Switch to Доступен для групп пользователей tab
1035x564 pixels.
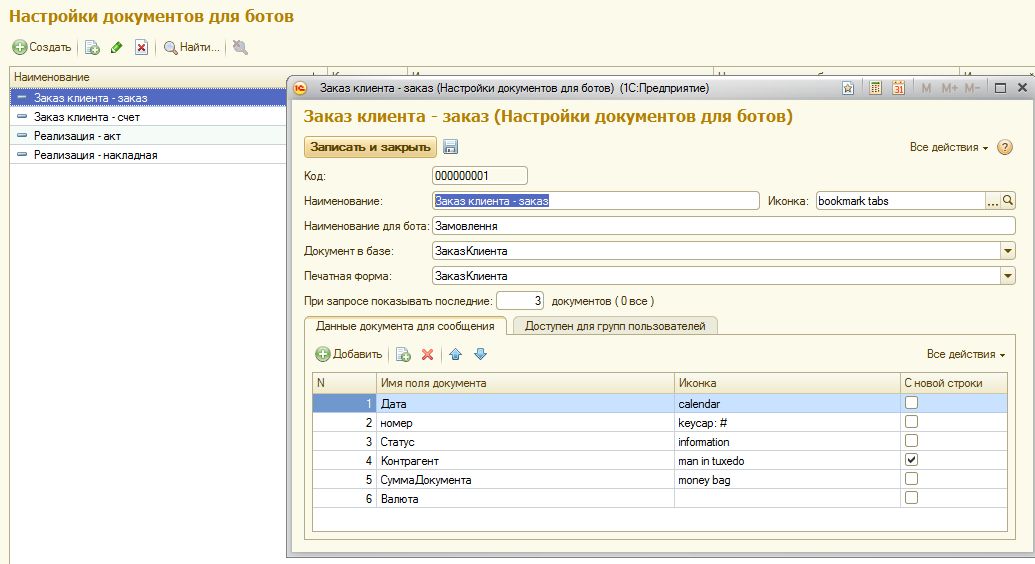(615, 326)
